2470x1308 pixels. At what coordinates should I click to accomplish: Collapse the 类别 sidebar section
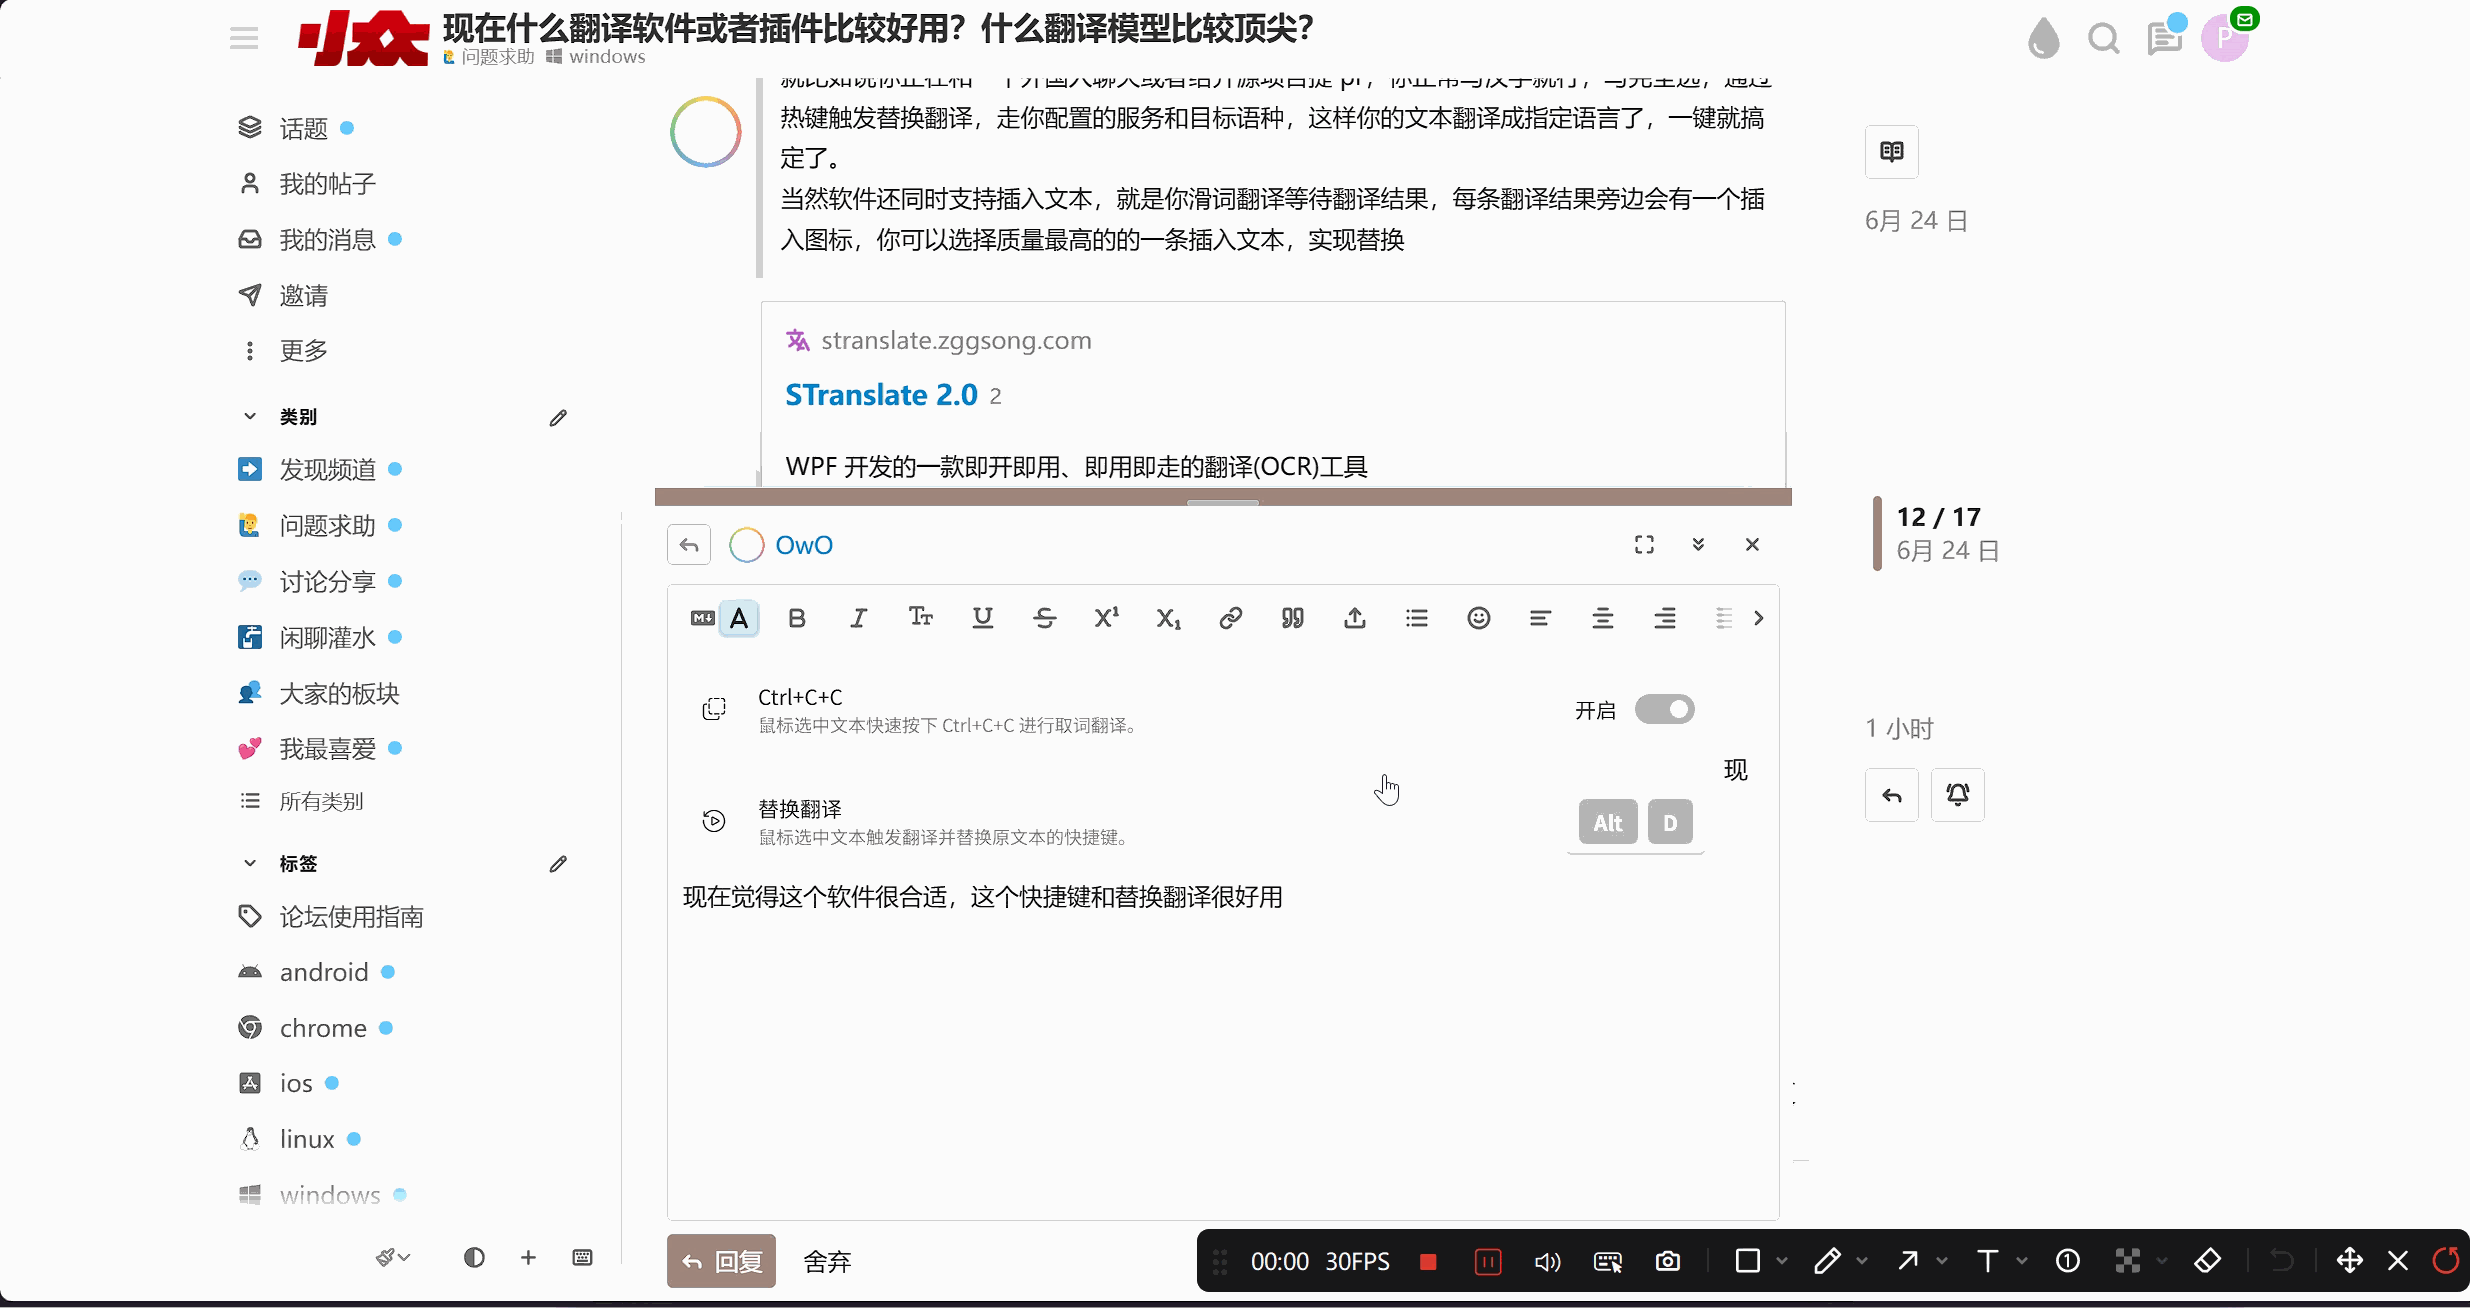click(250, 416)
